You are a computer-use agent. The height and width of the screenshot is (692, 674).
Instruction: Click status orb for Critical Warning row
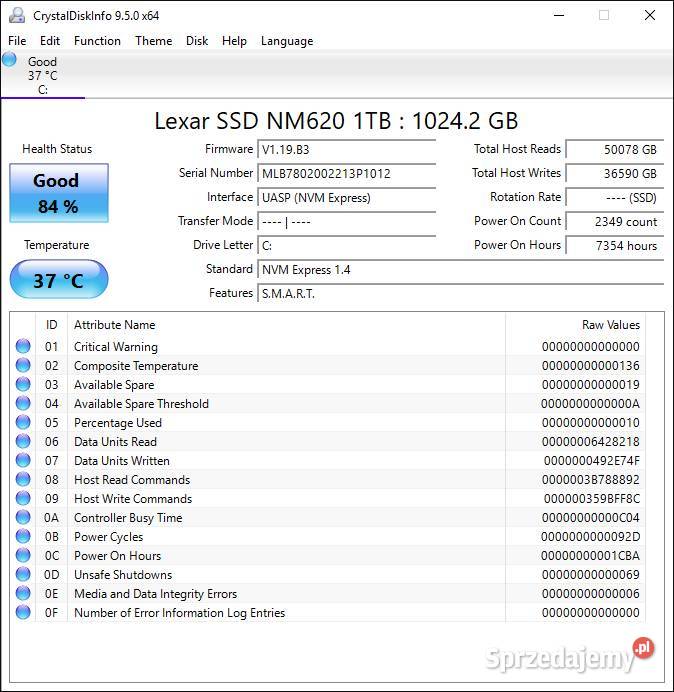click(23, 346)
